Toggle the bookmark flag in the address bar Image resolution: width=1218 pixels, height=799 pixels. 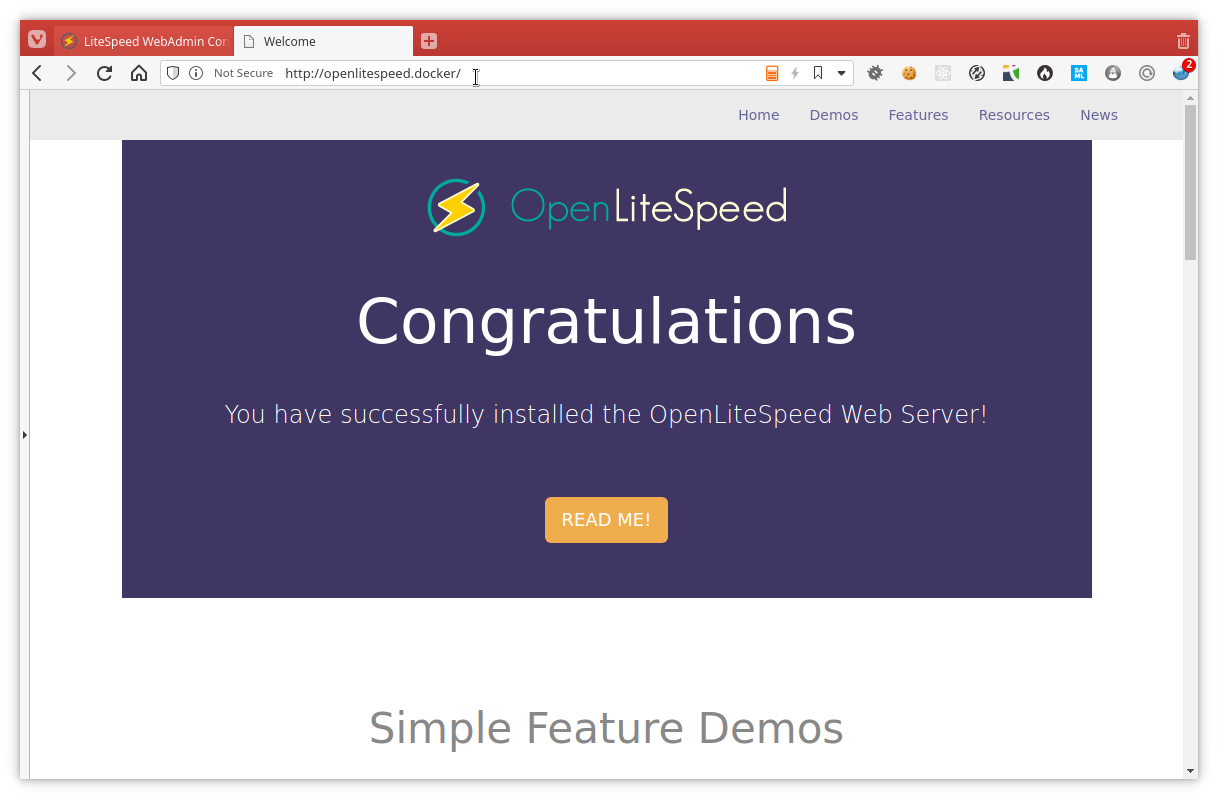click(x=817, y=72)
